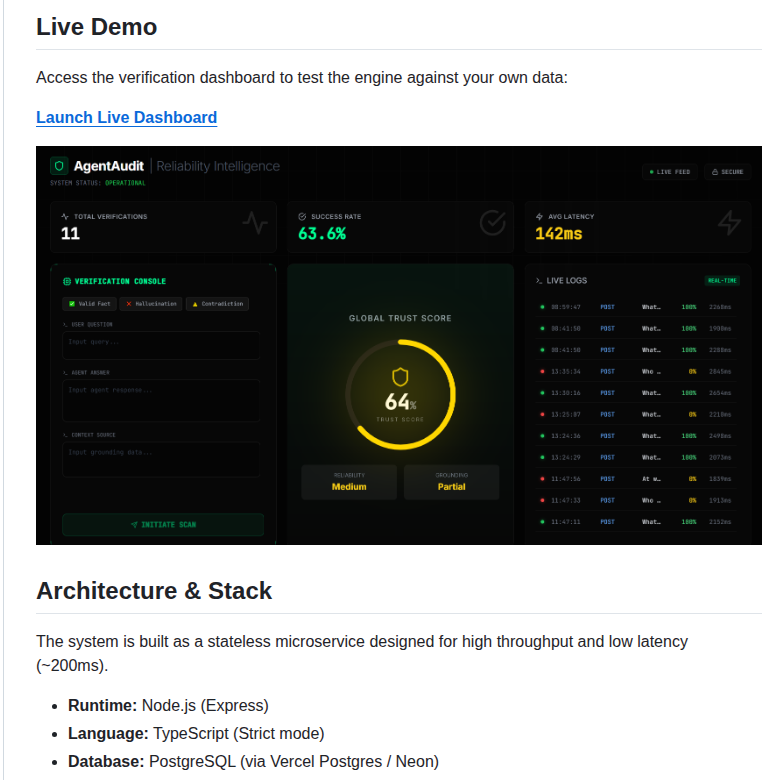Focus the Agent Answer input field
The image size is (782, 780).
tap(161, 400)
